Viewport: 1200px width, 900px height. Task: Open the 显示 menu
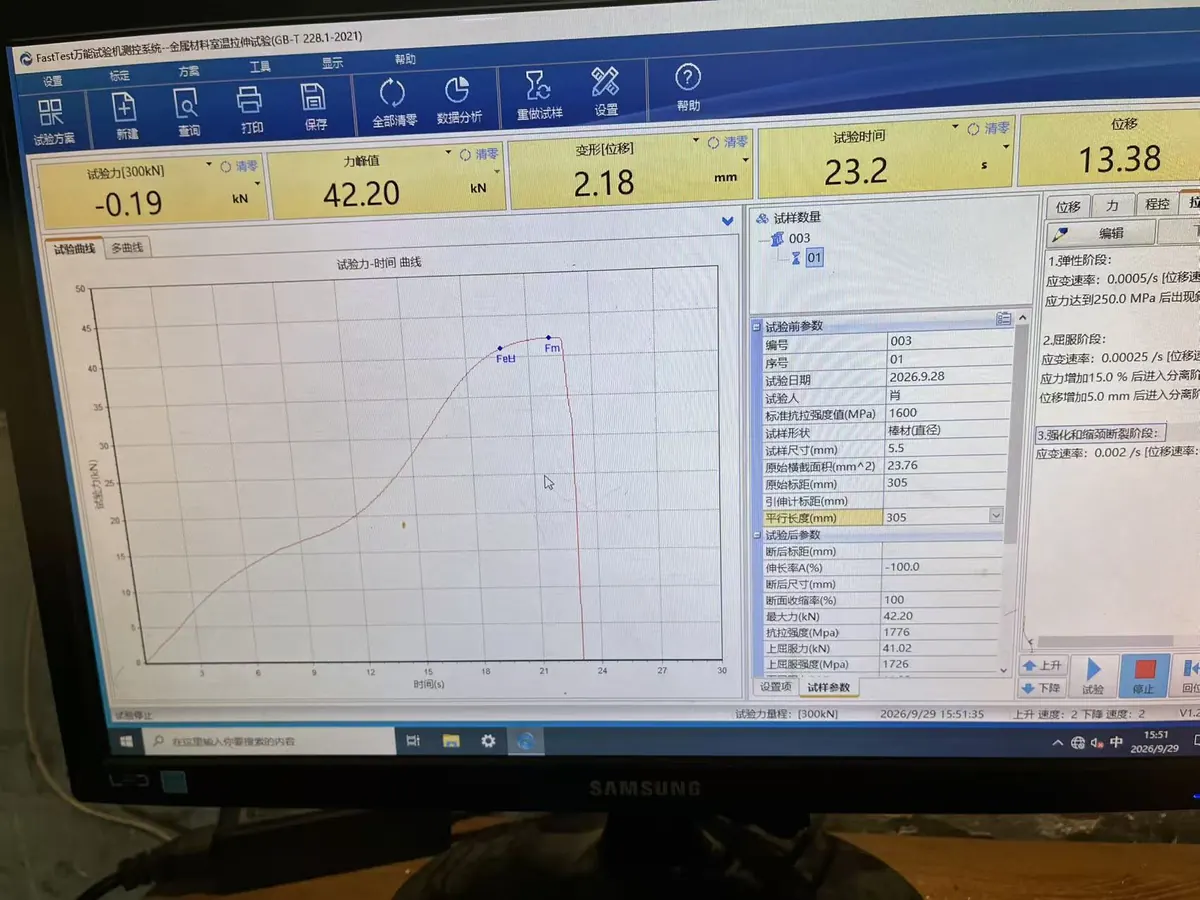coord(332,64)
